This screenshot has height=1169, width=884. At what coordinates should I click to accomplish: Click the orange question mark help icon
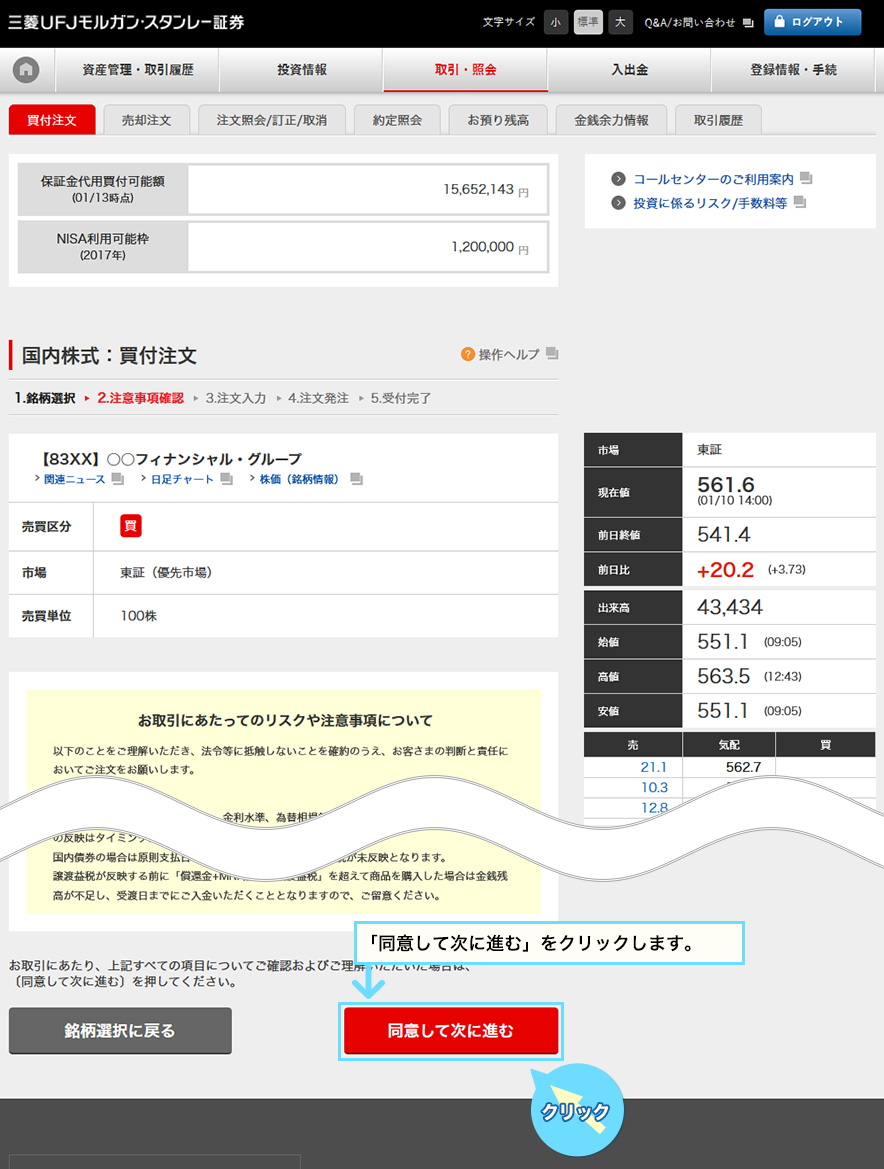point(467,354)
